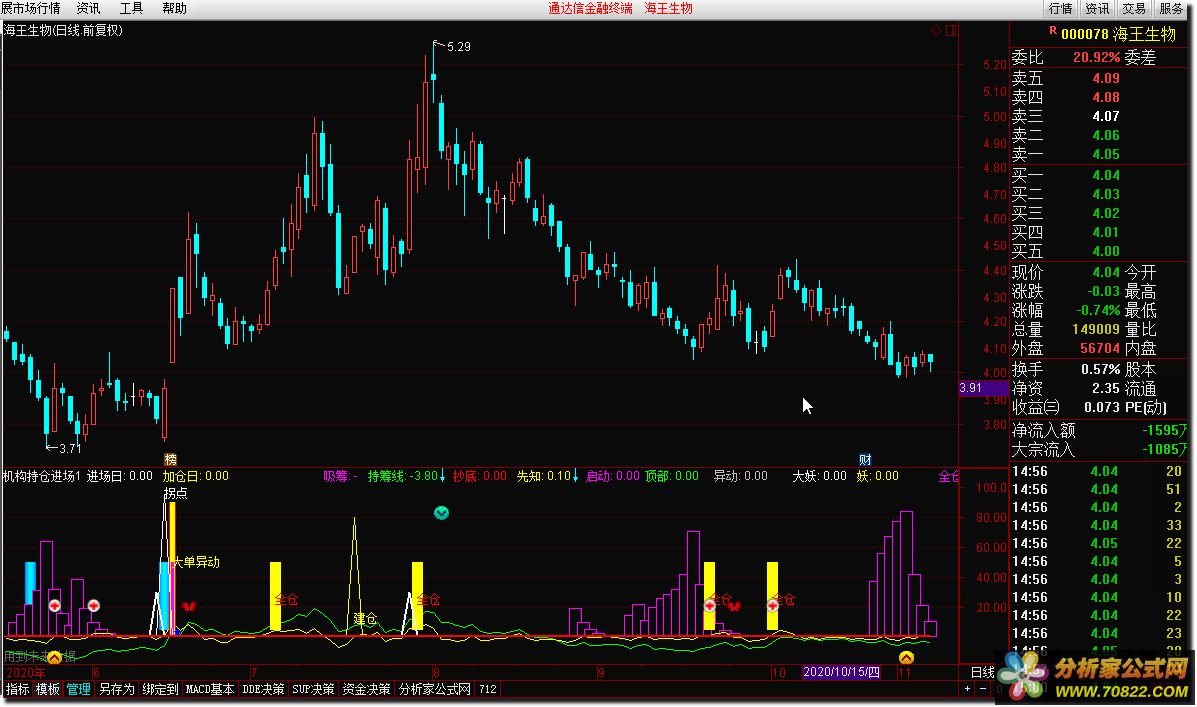Click the chart title 海王生物(日线.前复权)

pos(63,31)
